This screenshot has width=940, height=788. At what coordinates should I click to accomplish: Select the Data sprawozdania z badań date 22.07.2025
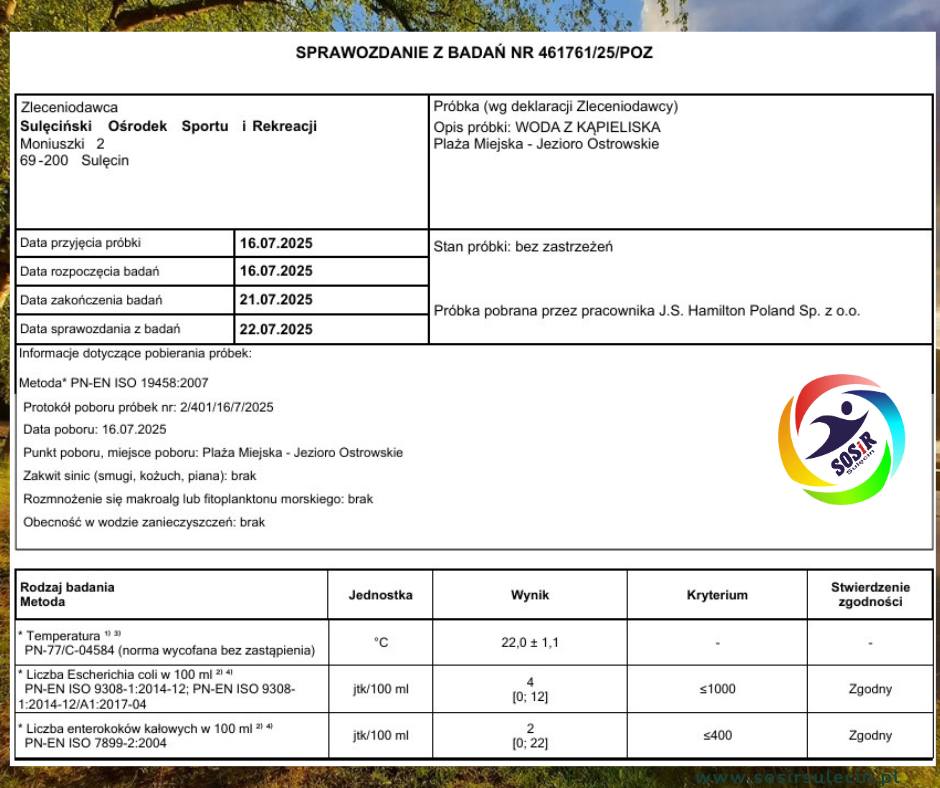pyautogui.click(x=276, y=329)
